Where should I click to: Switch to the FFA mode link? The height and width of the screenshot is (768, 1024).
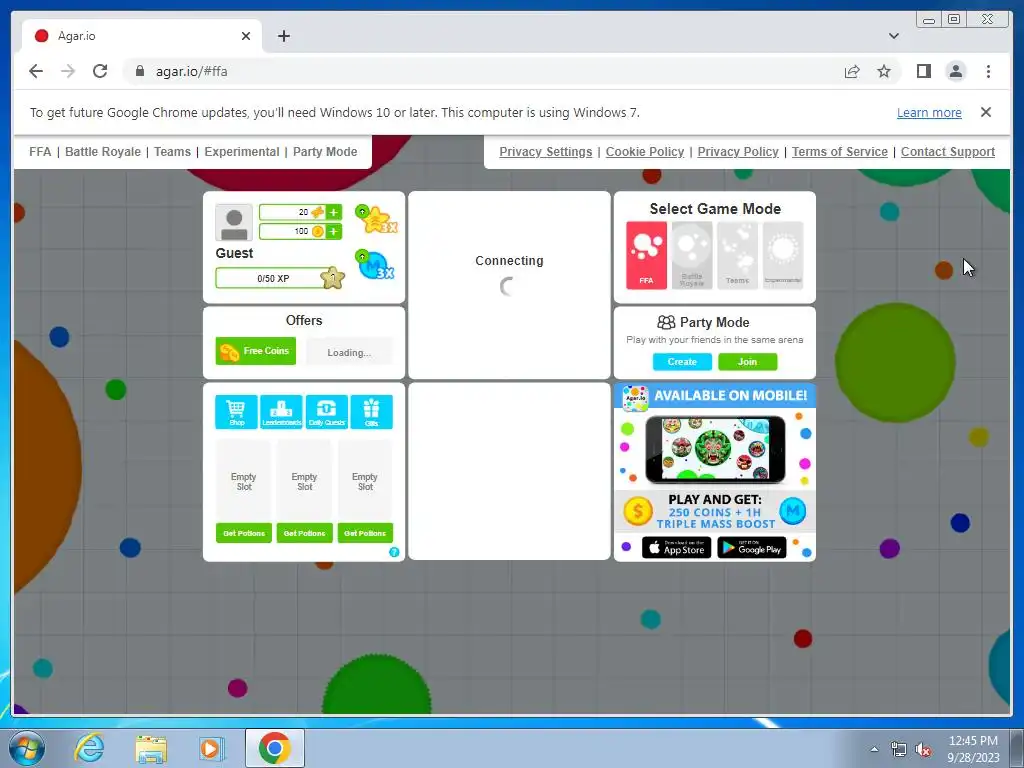(x=40, y=152)
